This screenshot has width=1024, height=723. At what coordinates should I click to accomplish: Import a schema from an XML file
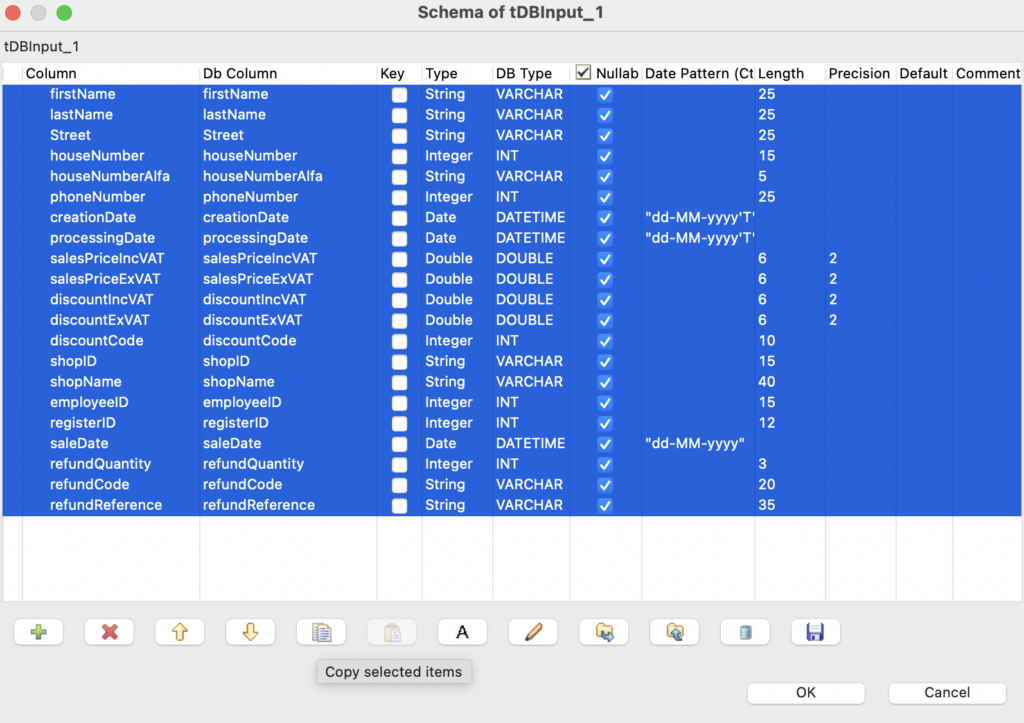click(x=603, y=631)
